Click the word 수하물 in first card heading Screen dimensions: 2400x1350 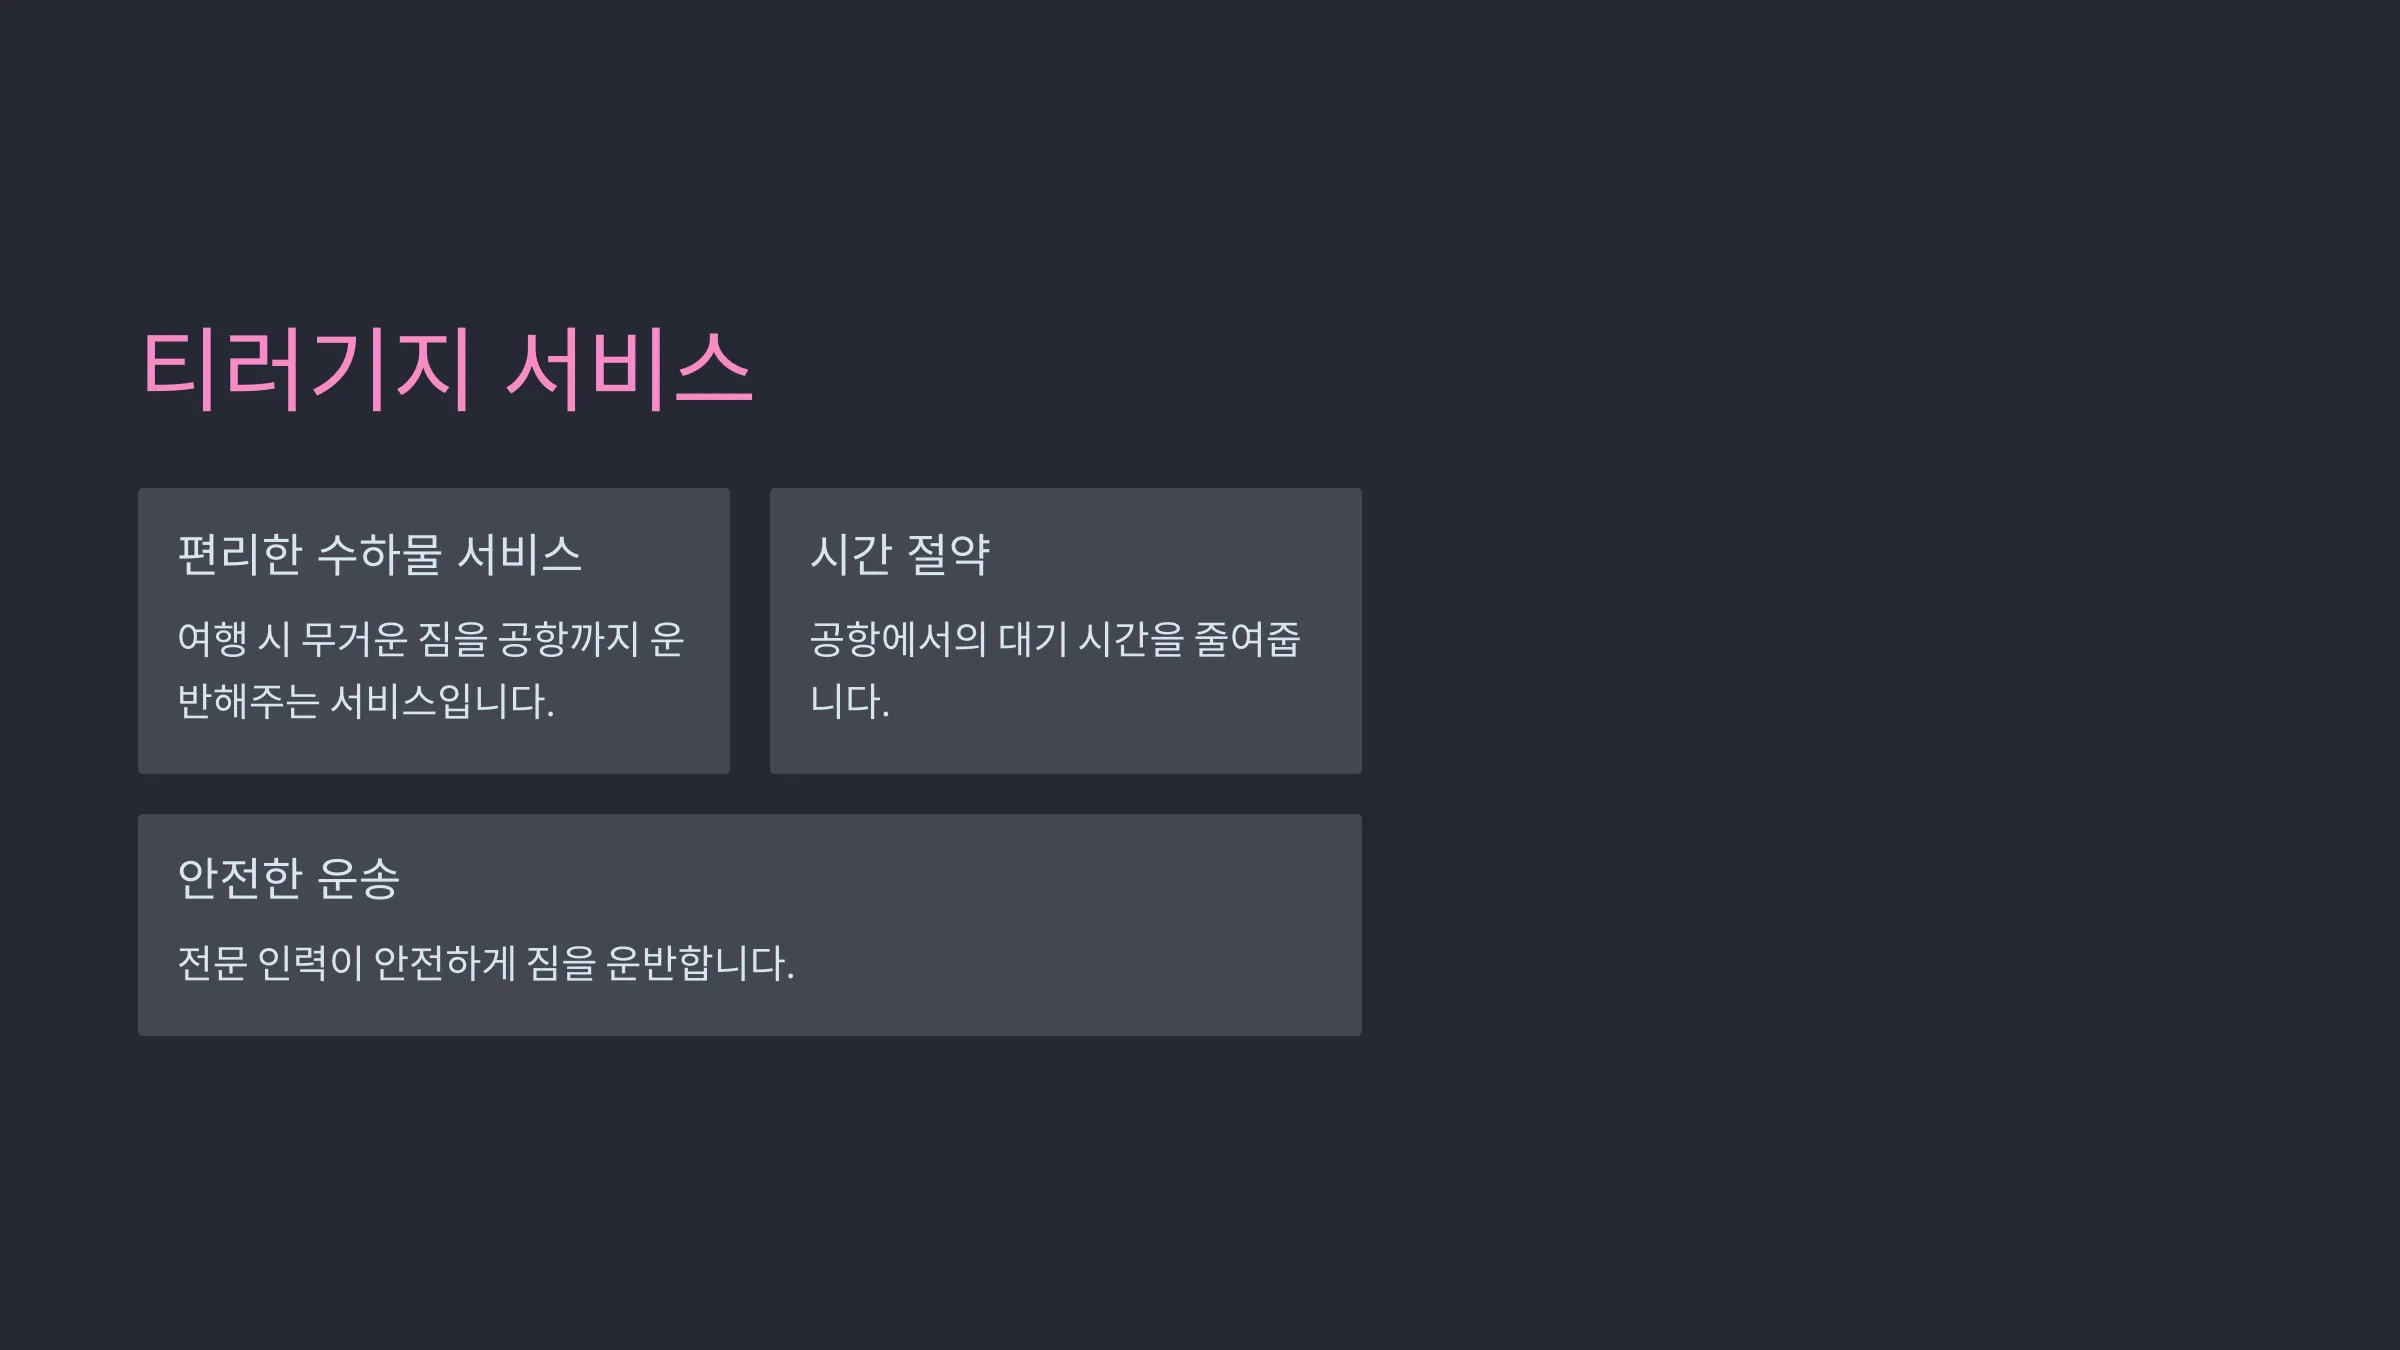pos(379,554)
